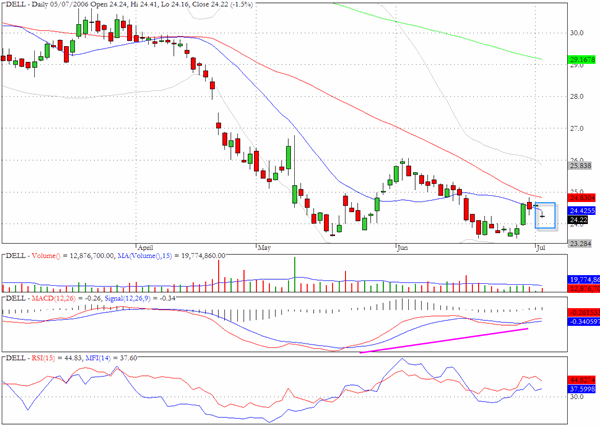The width and height of the screenshot is (600, 426).
Task: Click the red 24.8304 price tag
Action: tap(582, 197)
